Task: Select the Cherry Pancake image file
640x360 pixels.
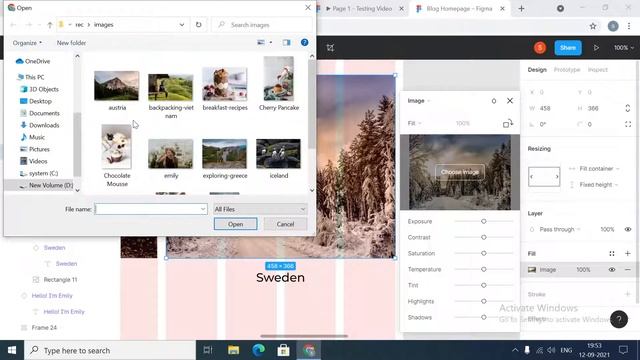Action: (x=279, y=78)
